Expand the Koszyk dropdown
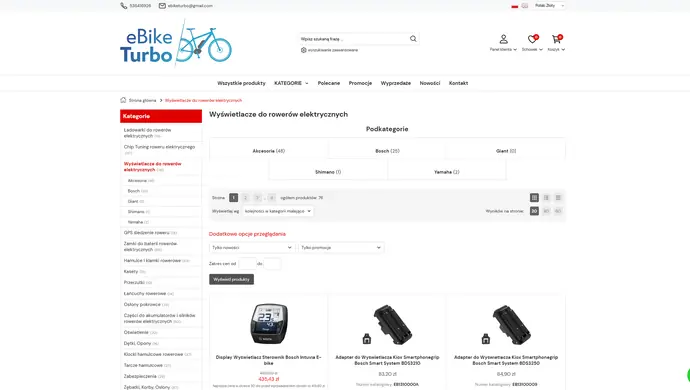Viewport: 690px width, 390px height. tap(556, 49)
